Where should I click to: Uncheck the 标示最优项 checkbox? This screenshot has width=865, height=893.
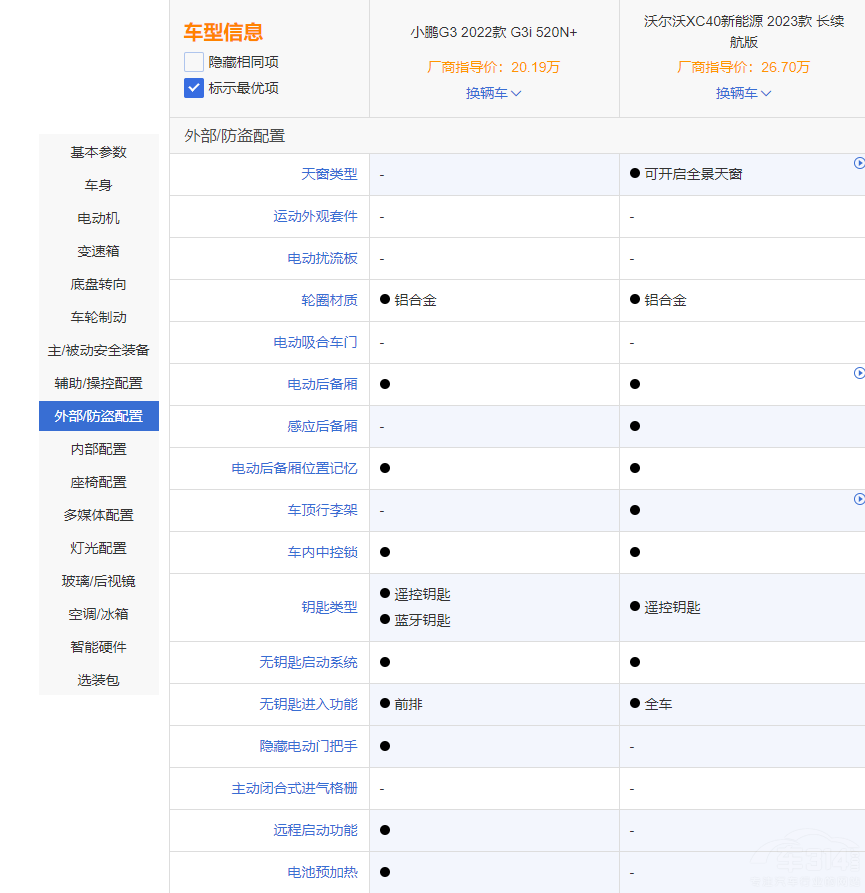(x=194, y=88)
